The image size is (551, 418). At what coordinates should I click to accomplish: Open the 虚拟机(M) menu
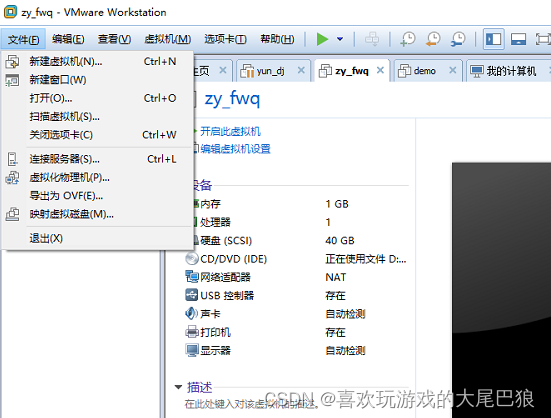[168, 39]
